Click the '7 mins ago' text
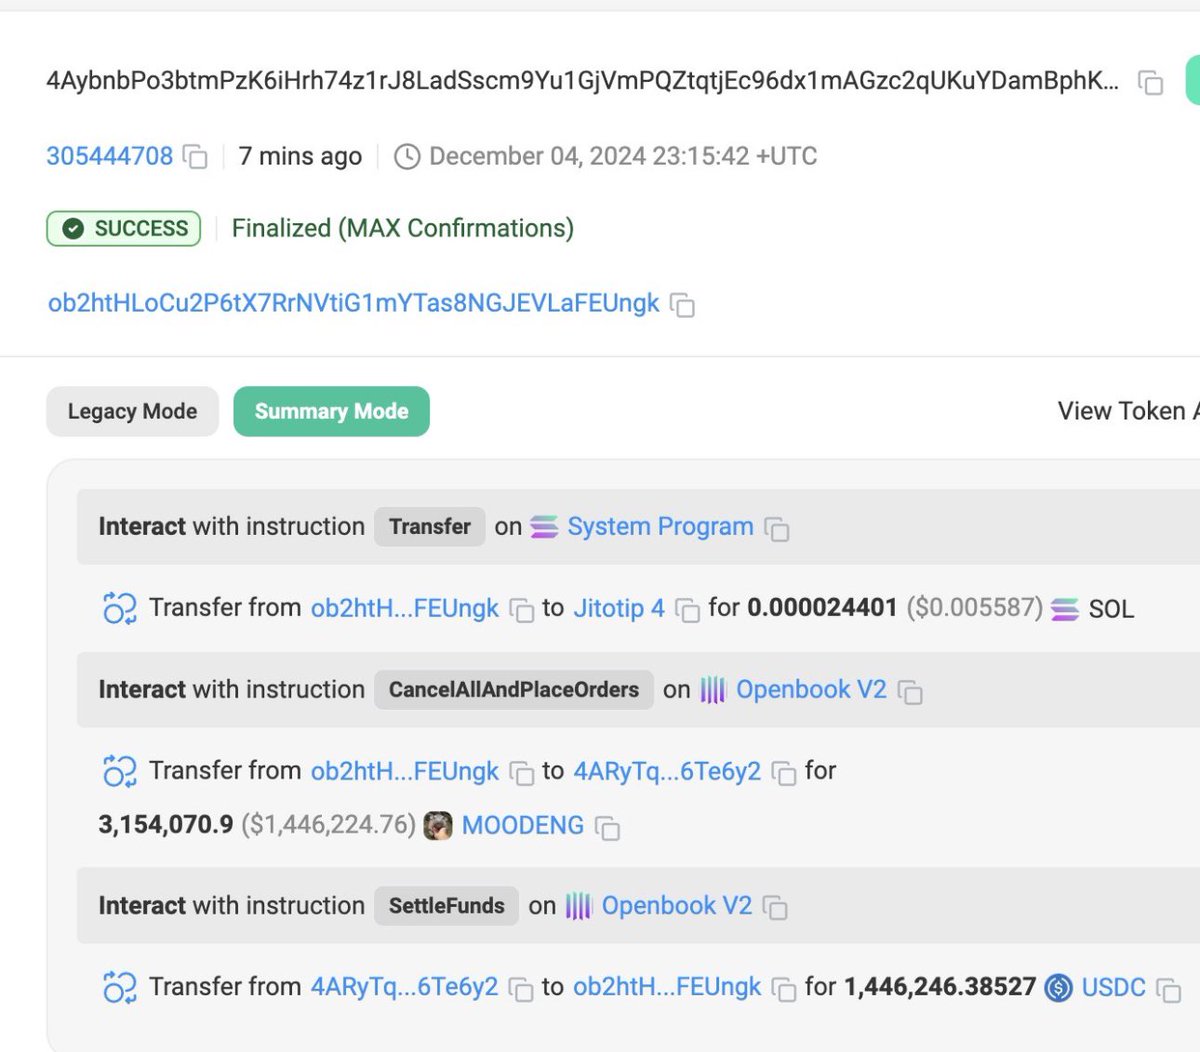The height and width of the screenshot is (1052, 1200). click(x=300, y=156)
